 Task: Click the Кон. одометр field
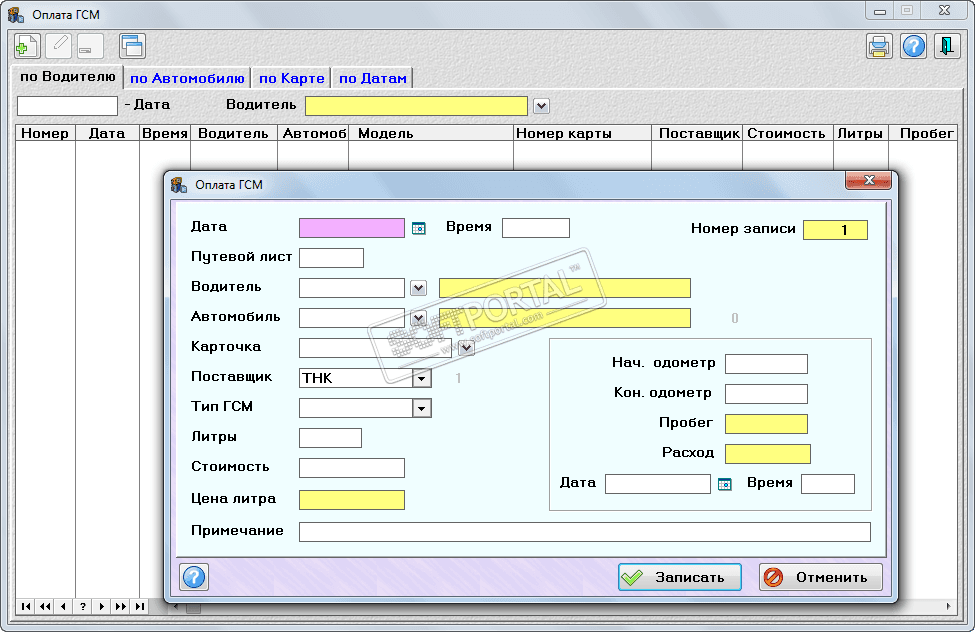[767, 394]
